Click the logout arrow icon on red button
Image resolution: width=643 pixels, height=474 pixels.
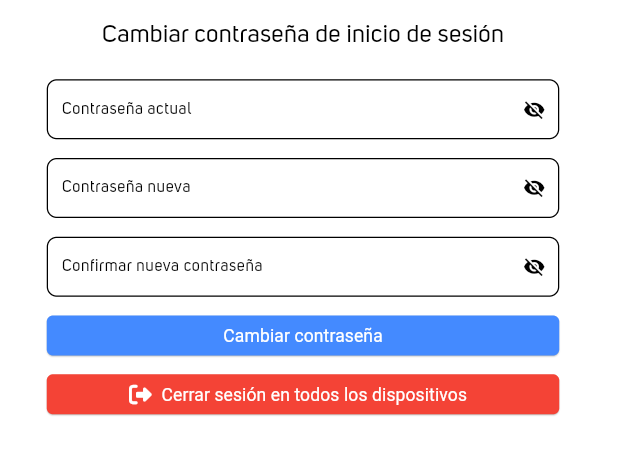tap(140, 395)
